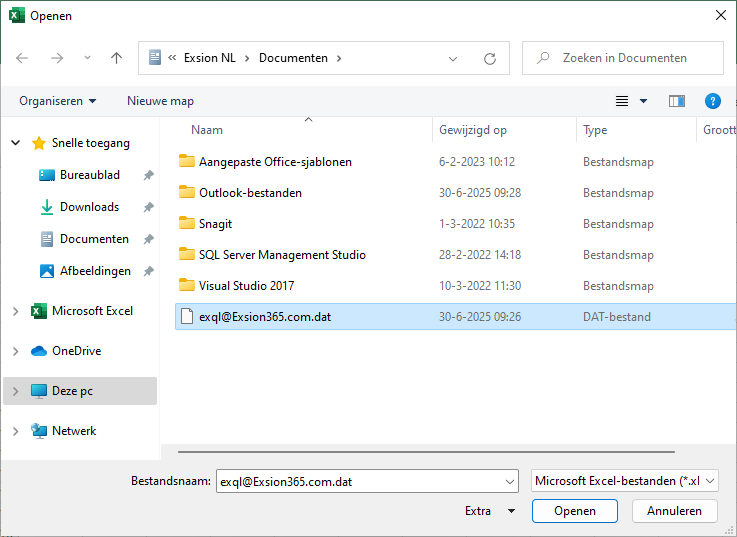This screenshot has height=537, width=737.
Task: Change view with the list view icon
Action: 622,101
